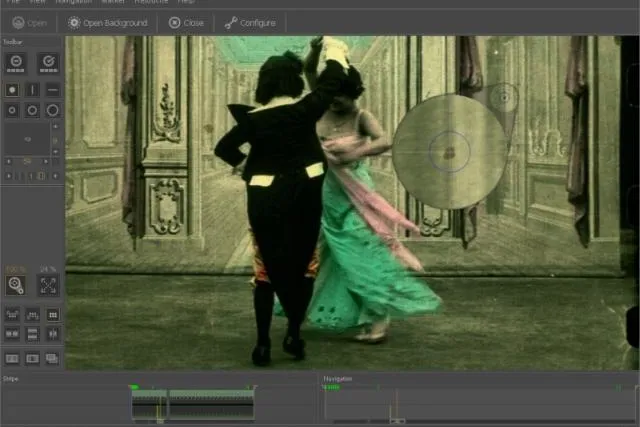Click the Close toolbar button
640x427 pixels.
coord(186,23)
